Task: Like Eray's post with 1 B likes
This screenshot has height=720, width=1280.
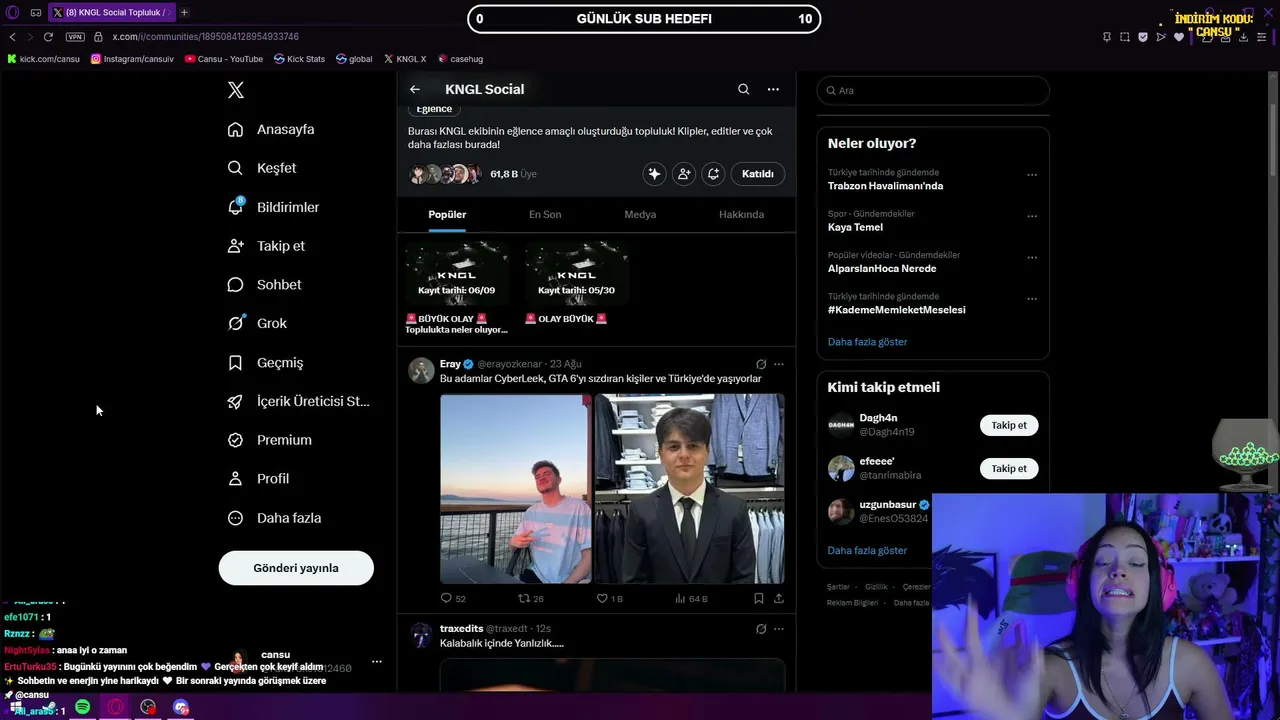Action: click(609, 599)
